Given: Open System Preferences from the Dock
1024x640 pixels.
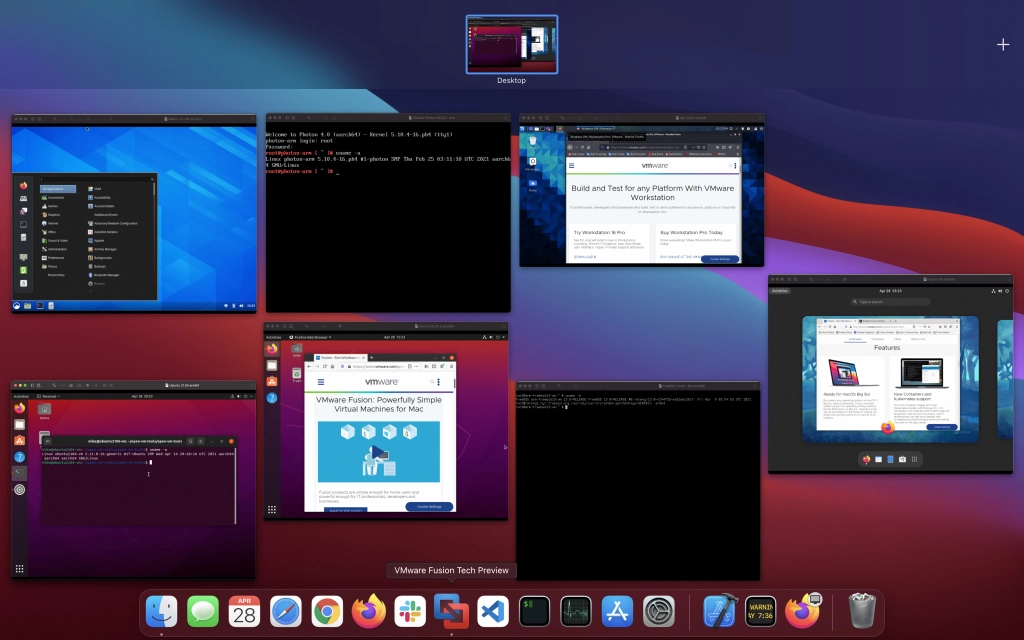Looking at the screenshot, I should tap(659, 611).
